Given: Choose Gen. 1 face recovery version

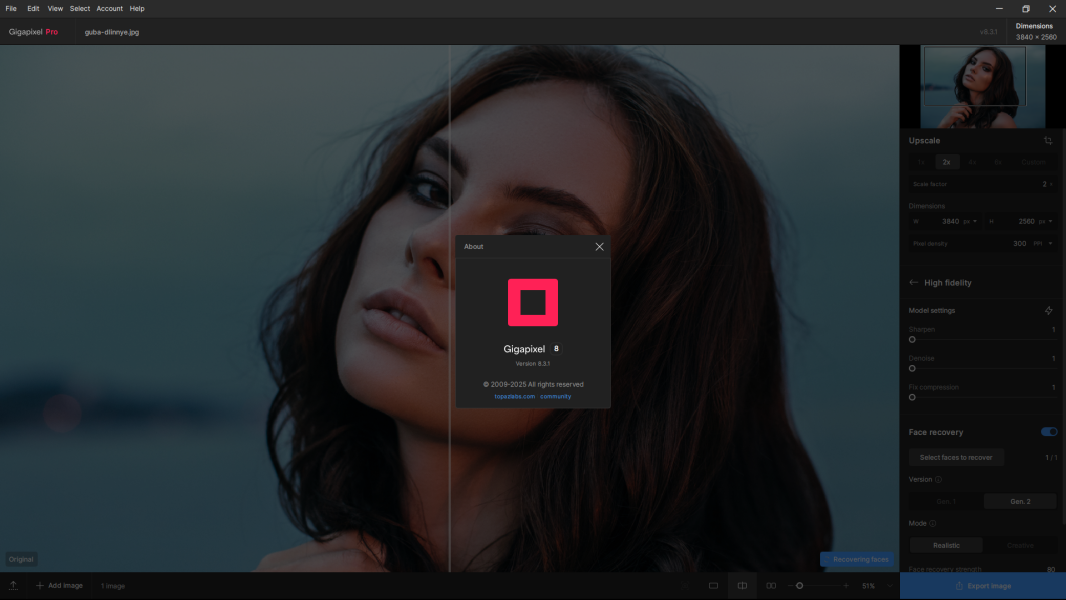Looking at the screenshot, I should pos(946,501).
